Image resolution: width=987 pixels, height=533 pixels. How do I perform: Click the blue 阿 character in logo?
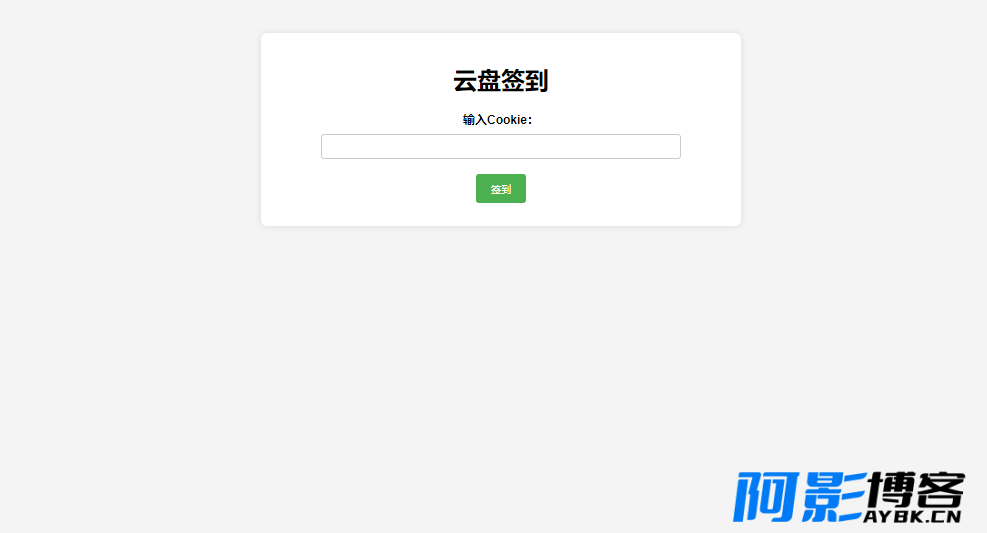[x=765, y=497]
